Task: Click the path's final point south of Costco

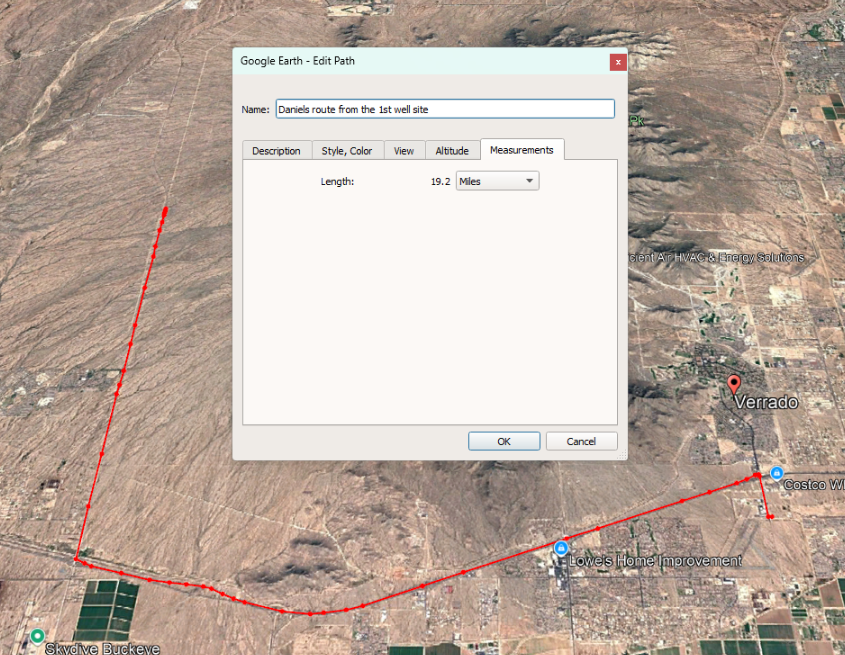Action: [770, 516]
